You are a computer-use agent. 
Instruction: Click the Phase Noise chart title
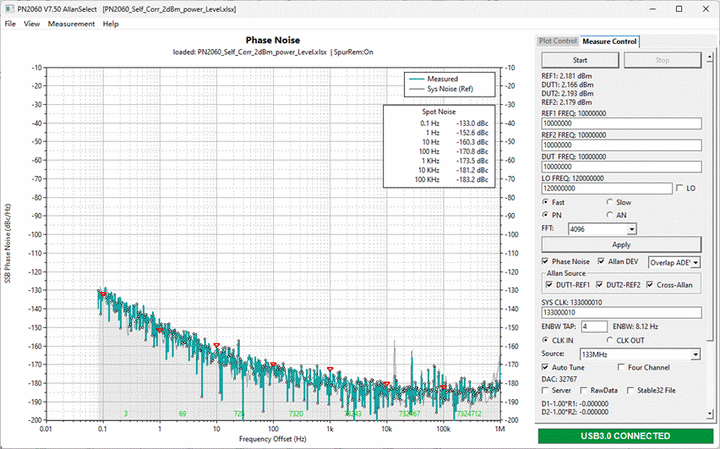coord(273,40)
